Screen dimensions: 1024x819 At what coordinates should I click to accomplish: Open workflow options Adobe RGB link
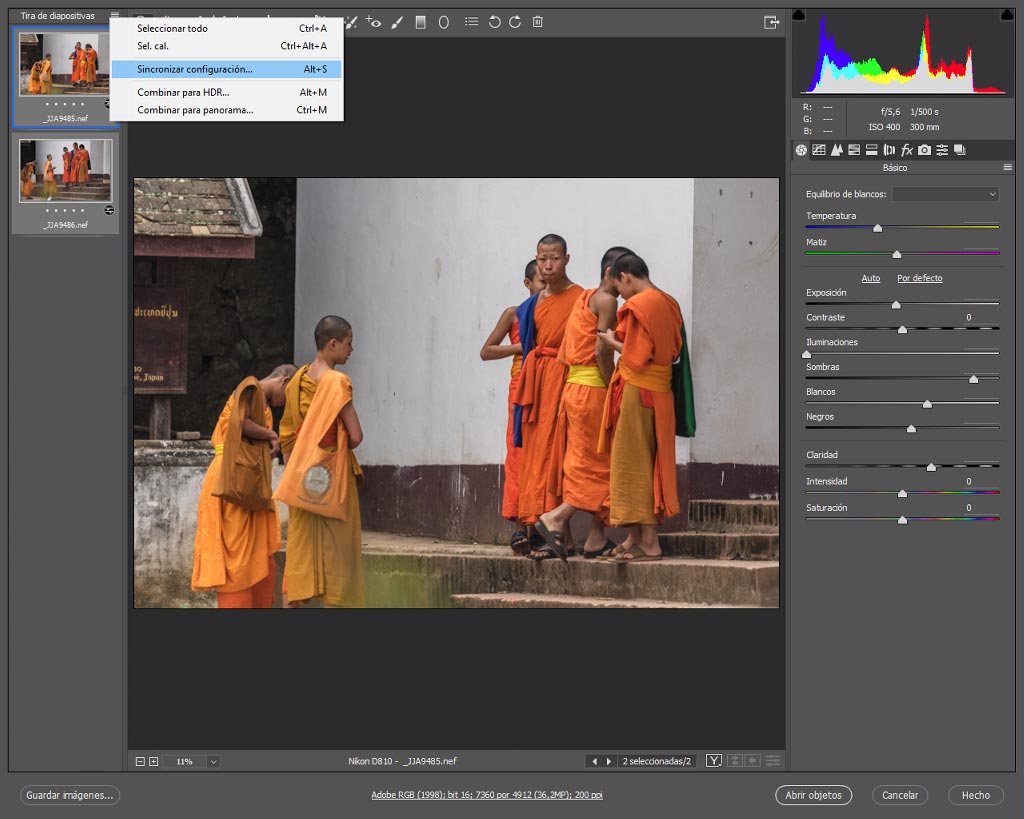pos(487,795)
